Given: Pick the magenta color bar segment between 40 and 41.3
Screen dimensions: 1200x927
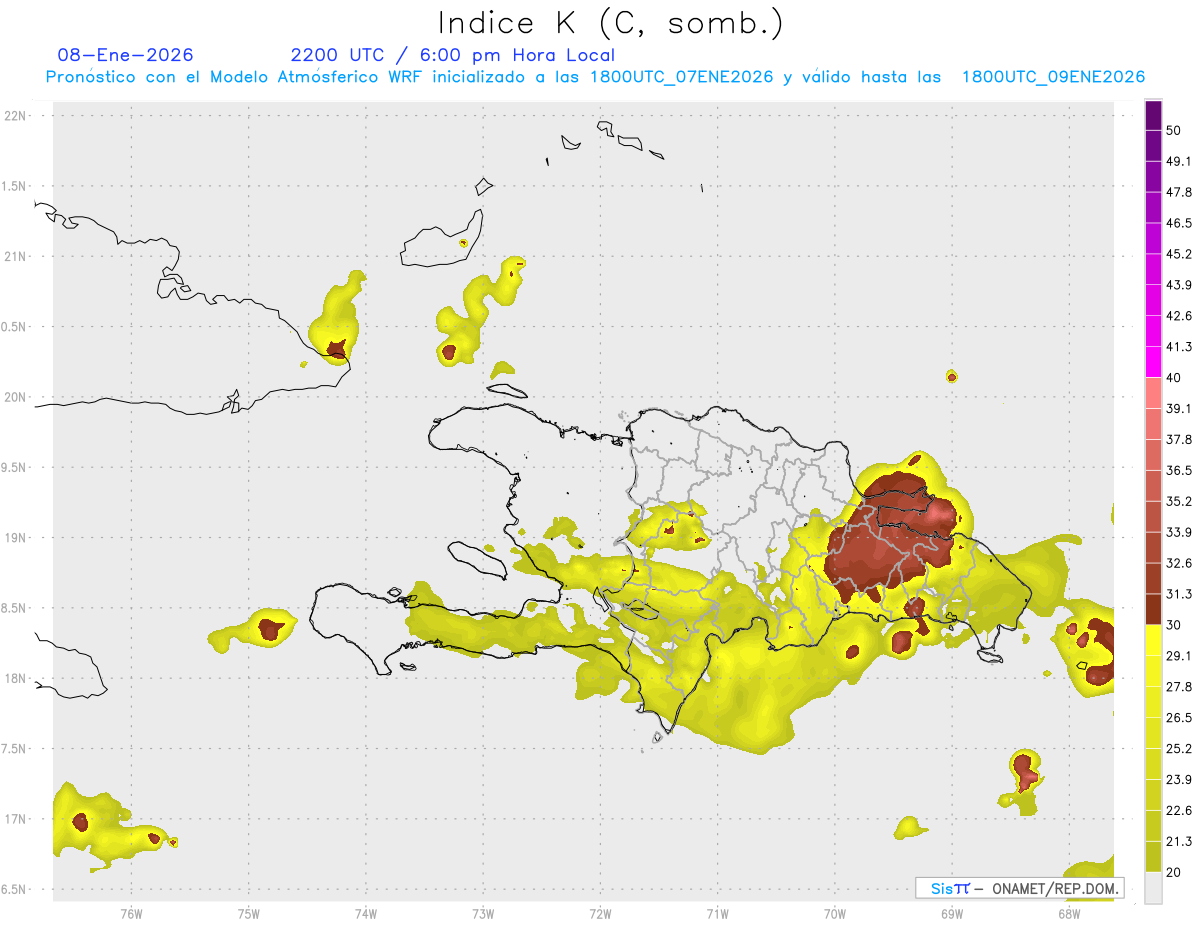Looking at the screenshot, I should coord(1153,362).
